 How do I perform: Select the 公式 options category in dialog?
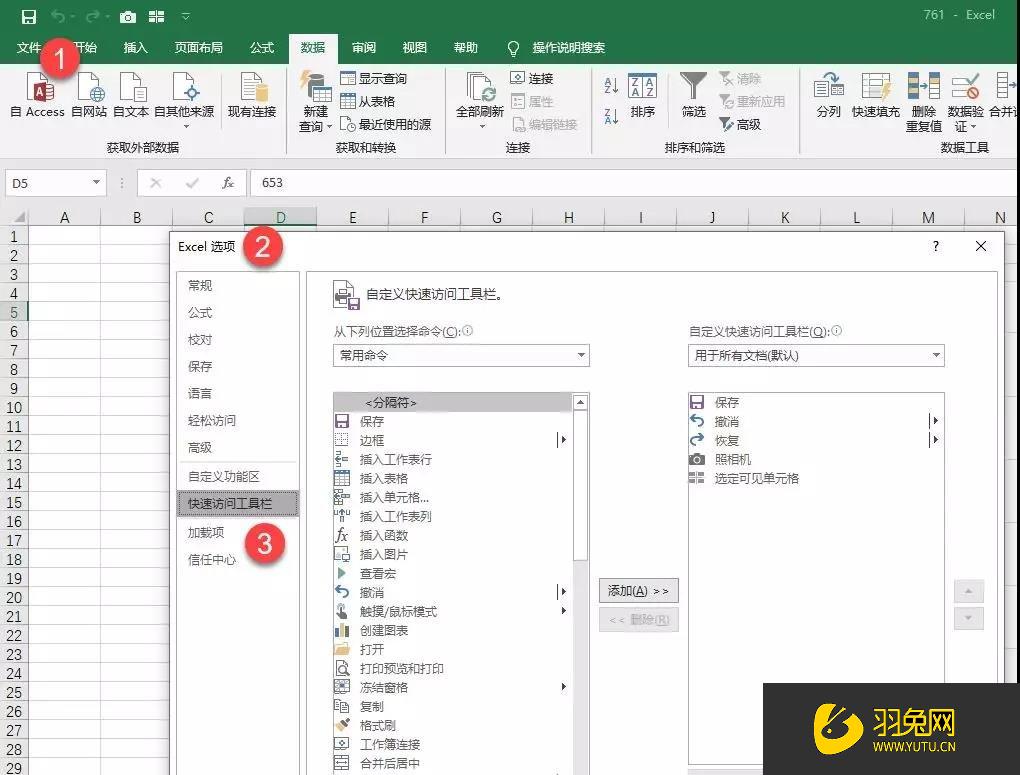coord(200,312)
